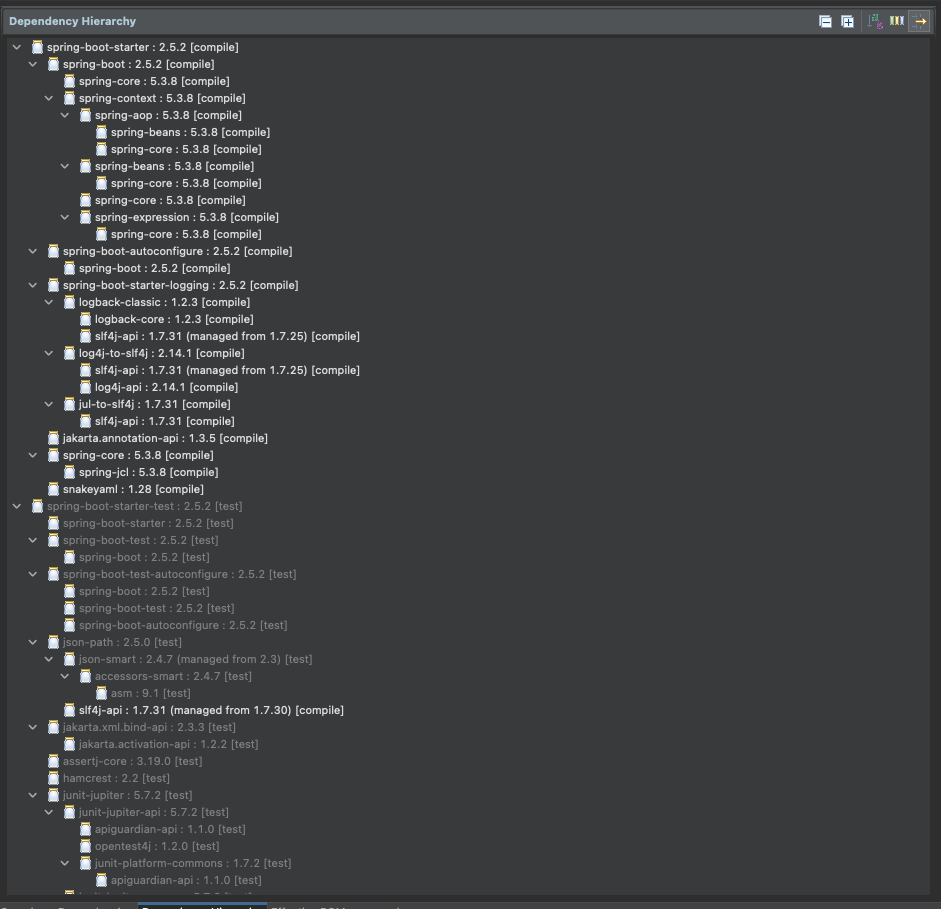
Task: Click the jar icon beside opentest4j : 1.2.0
Action: click(86, 847)
